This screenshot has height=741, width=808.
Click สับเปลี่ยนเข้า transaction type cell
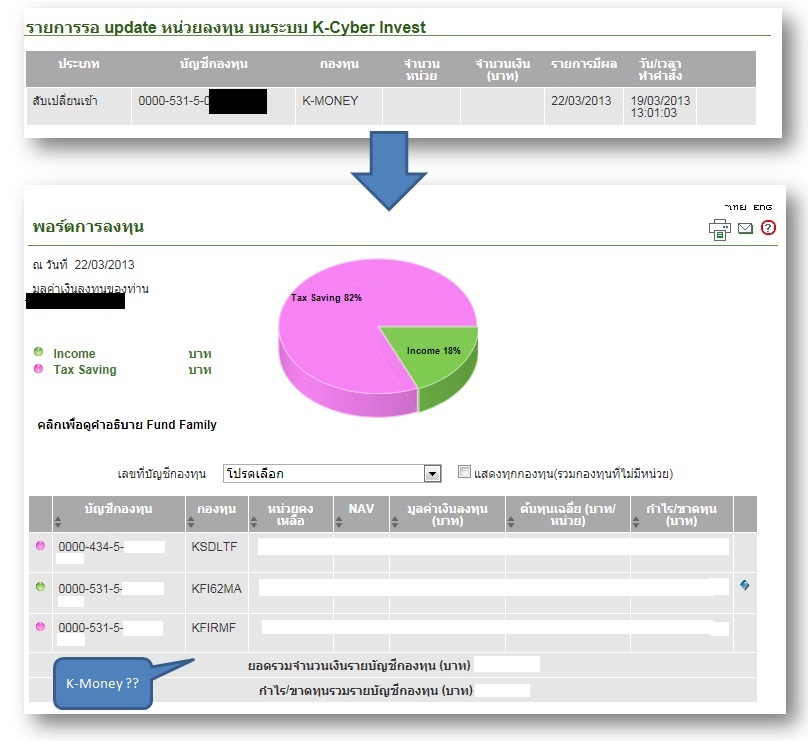coord(65,100)
